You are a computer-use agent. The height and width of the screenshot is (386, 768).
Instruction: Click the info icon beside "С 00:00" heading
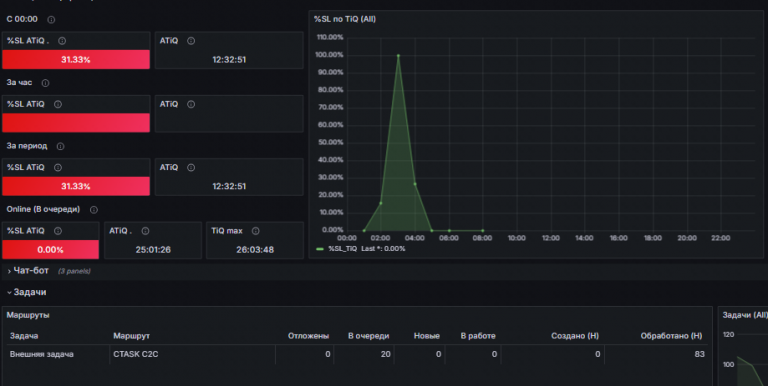[51, 20]
